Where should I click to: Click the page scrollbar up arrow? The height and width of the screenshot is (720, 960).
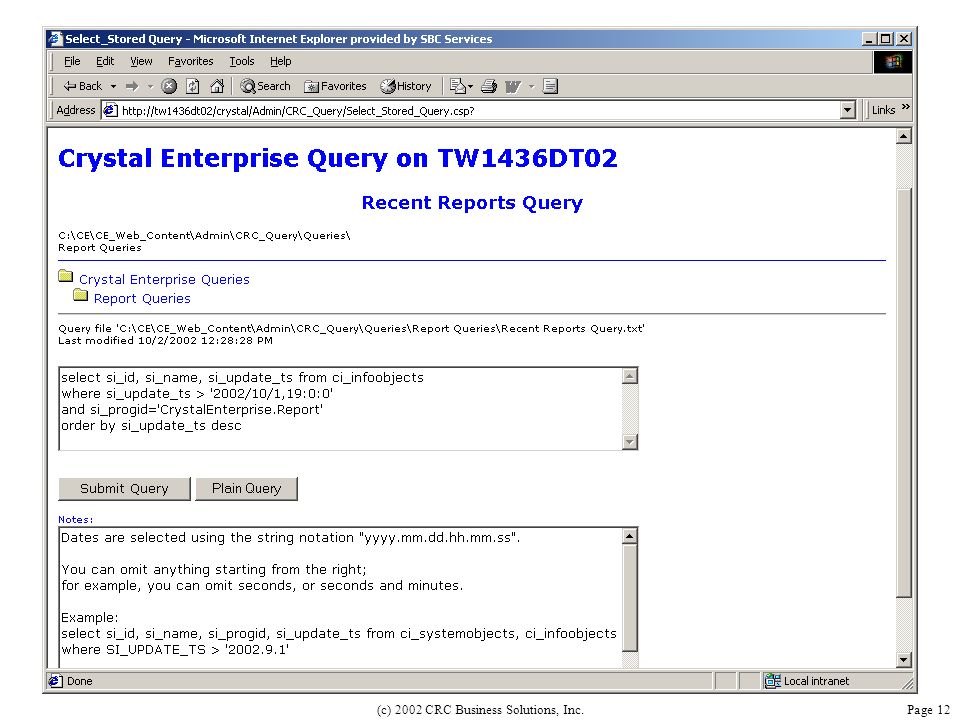pyautogui.click(x=904, y=136)
